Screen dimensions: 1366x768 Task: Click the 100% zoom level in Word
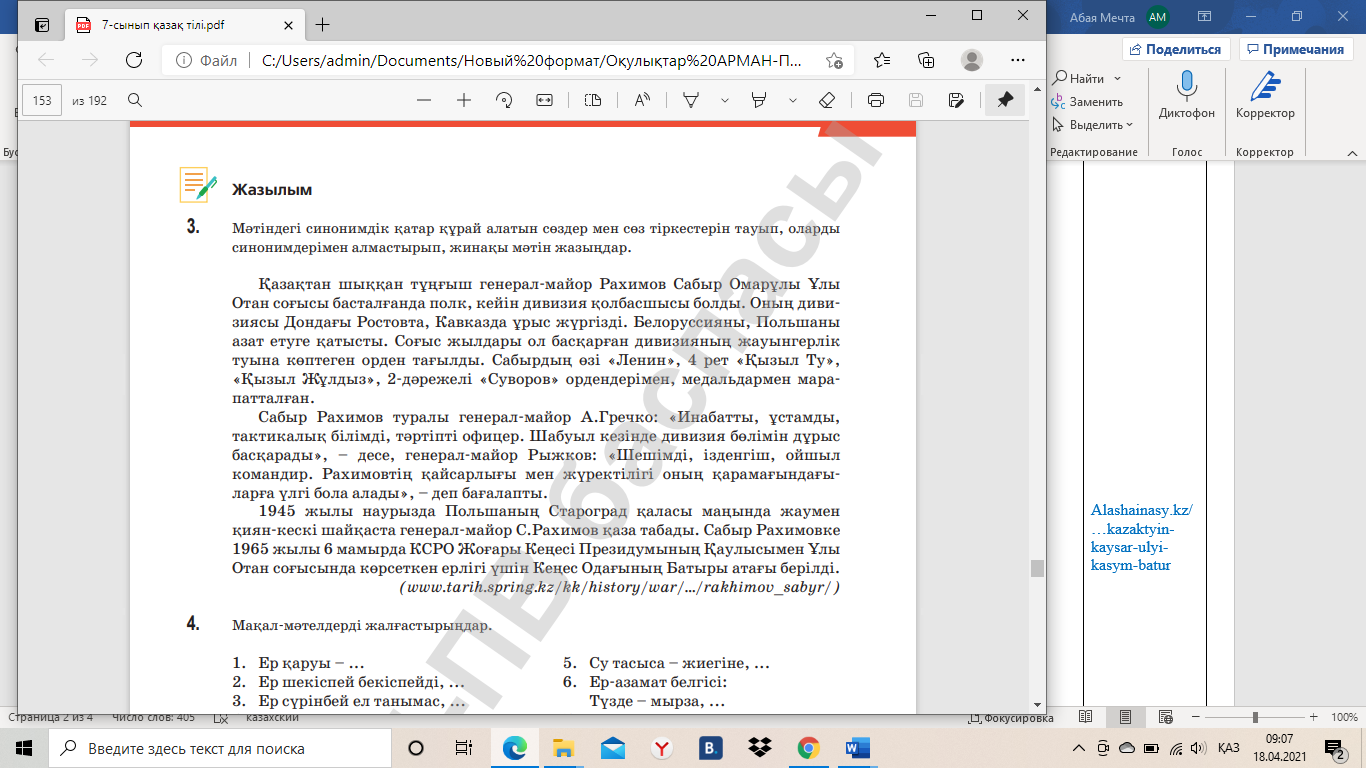tap(1344, 718)
